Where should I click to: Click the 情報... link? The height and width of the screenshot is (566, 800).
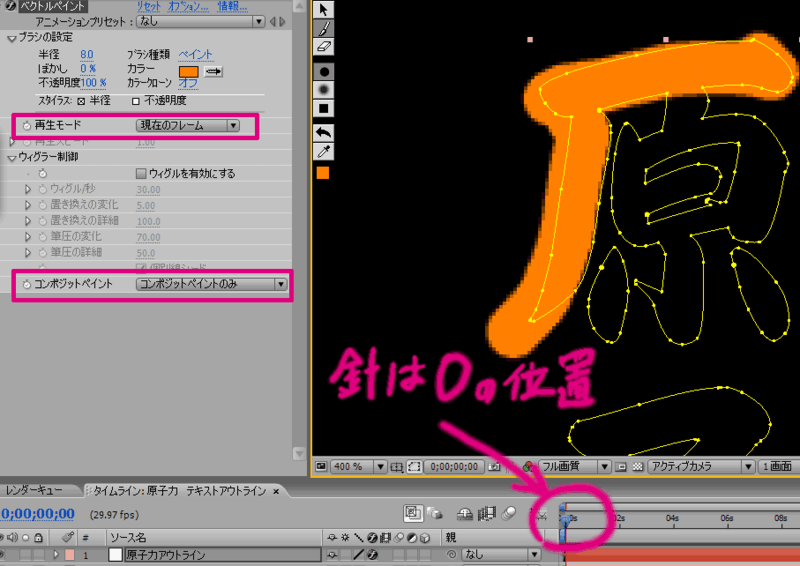tap(232, 7)
